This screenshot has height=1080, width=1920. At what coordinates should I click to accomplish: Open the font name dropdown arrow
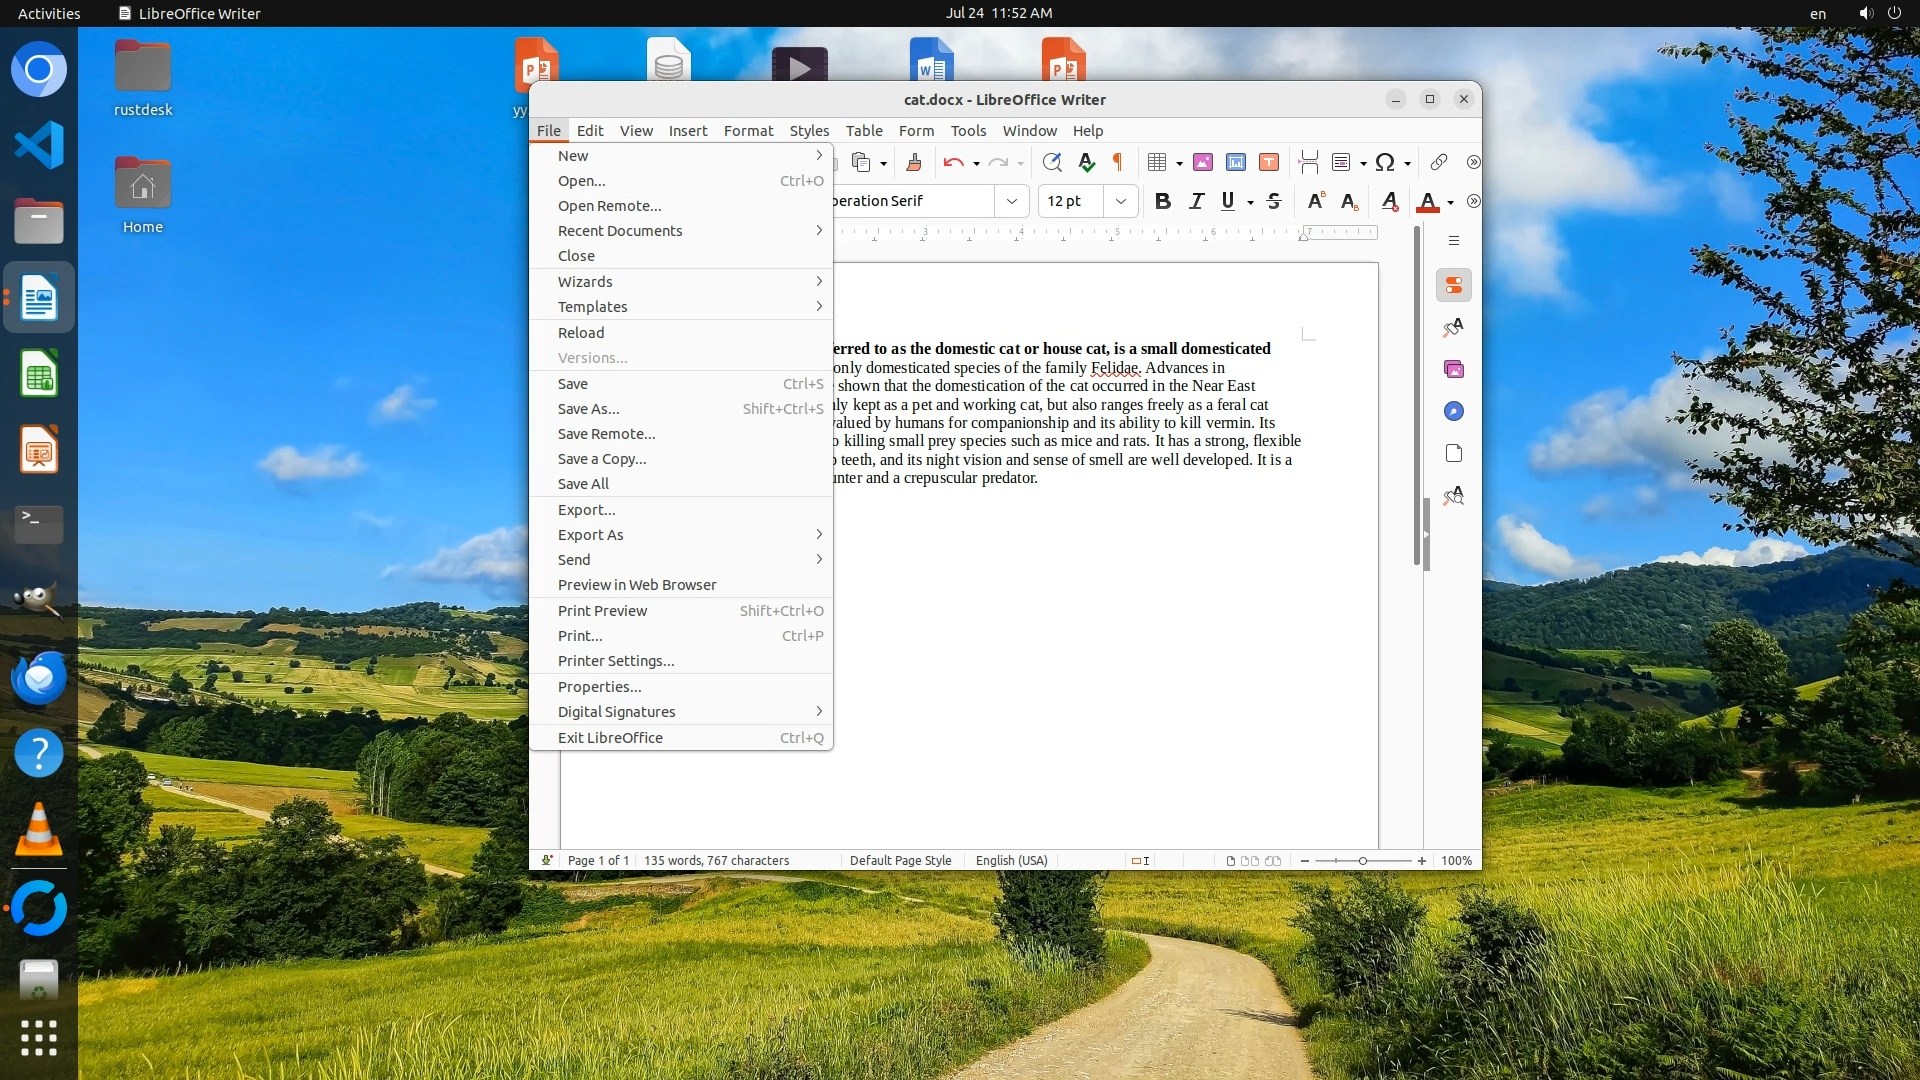(1012, 201)
